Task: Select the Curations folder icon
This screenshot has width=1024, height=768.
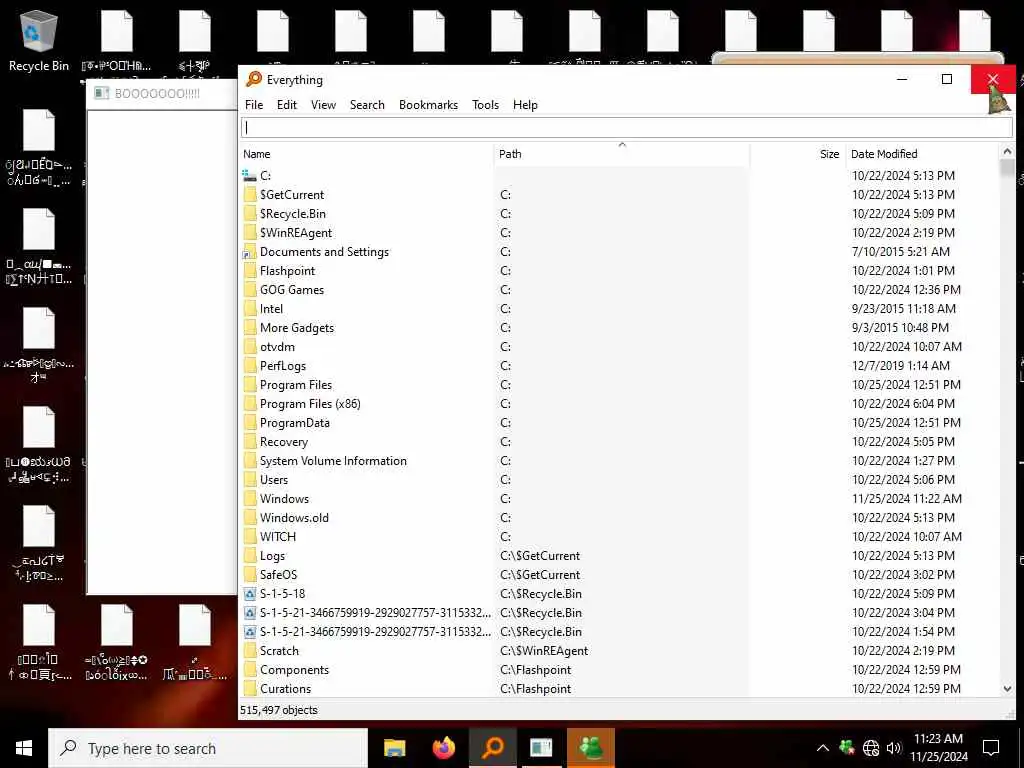Action: [x=249, y=688]
